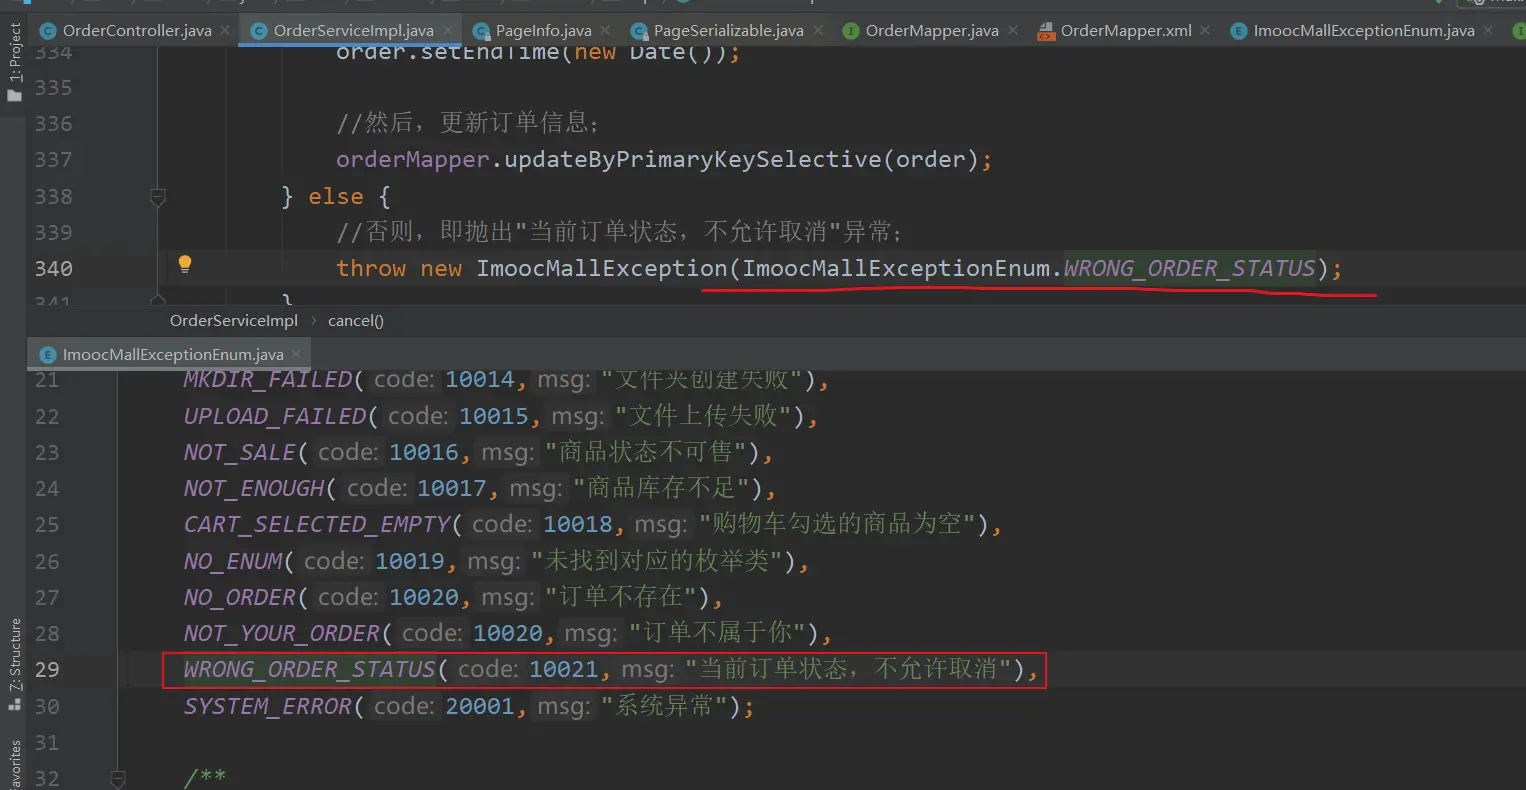The image size is (1526, 790).
Task: Click OrderServiceImpl in the breadcrumb bar
Action: click(234, 321)
